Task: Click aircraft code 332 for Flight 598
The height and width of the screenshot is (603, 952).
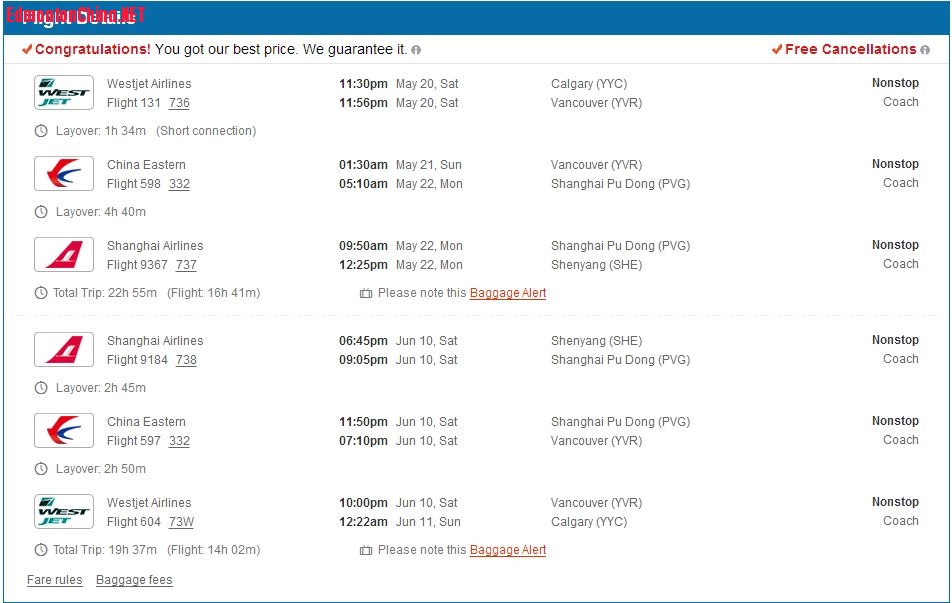Action: coord(179,184)
